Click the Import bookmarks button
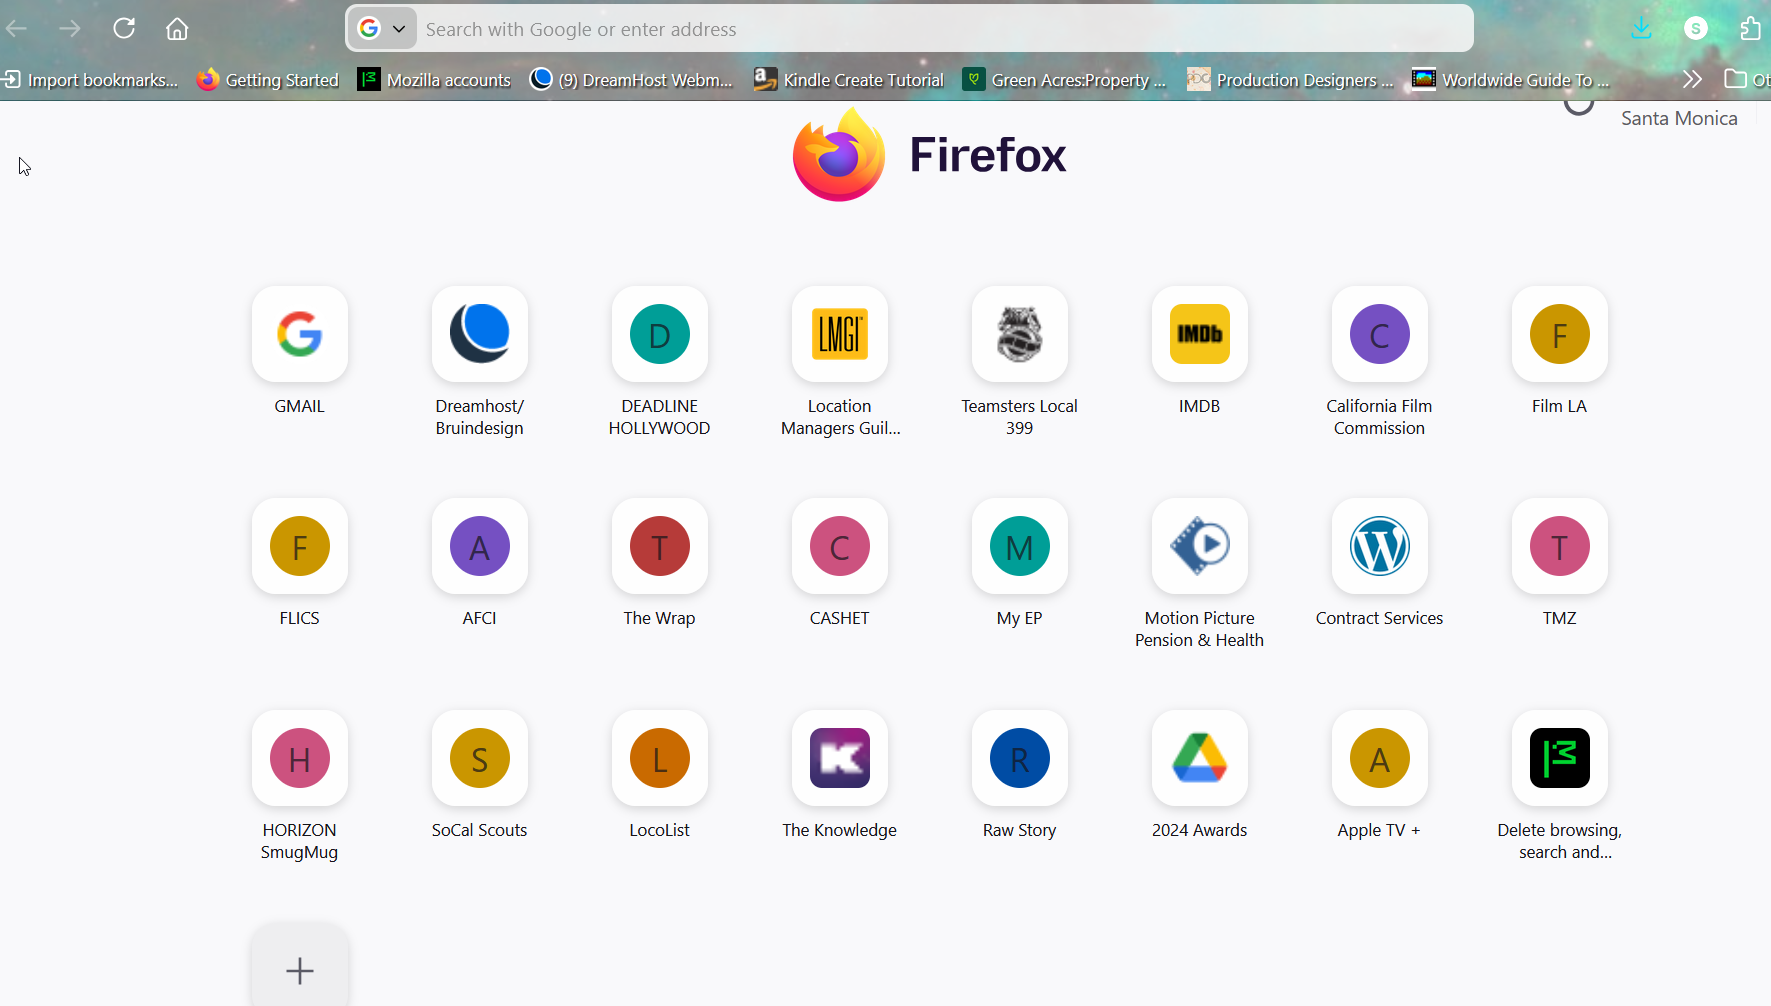1771x1006 pixels. coord(91,80)
